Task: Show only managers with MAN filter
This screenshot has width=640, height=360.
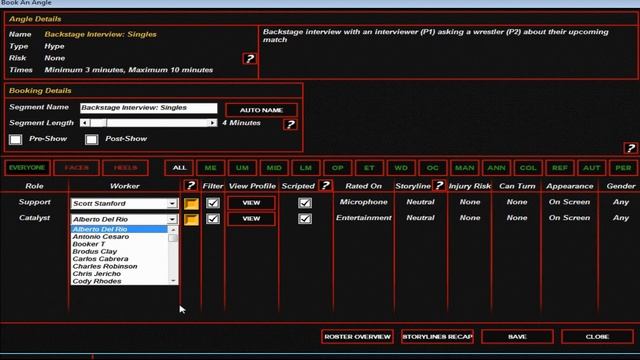Action: [x=464, y=168]
